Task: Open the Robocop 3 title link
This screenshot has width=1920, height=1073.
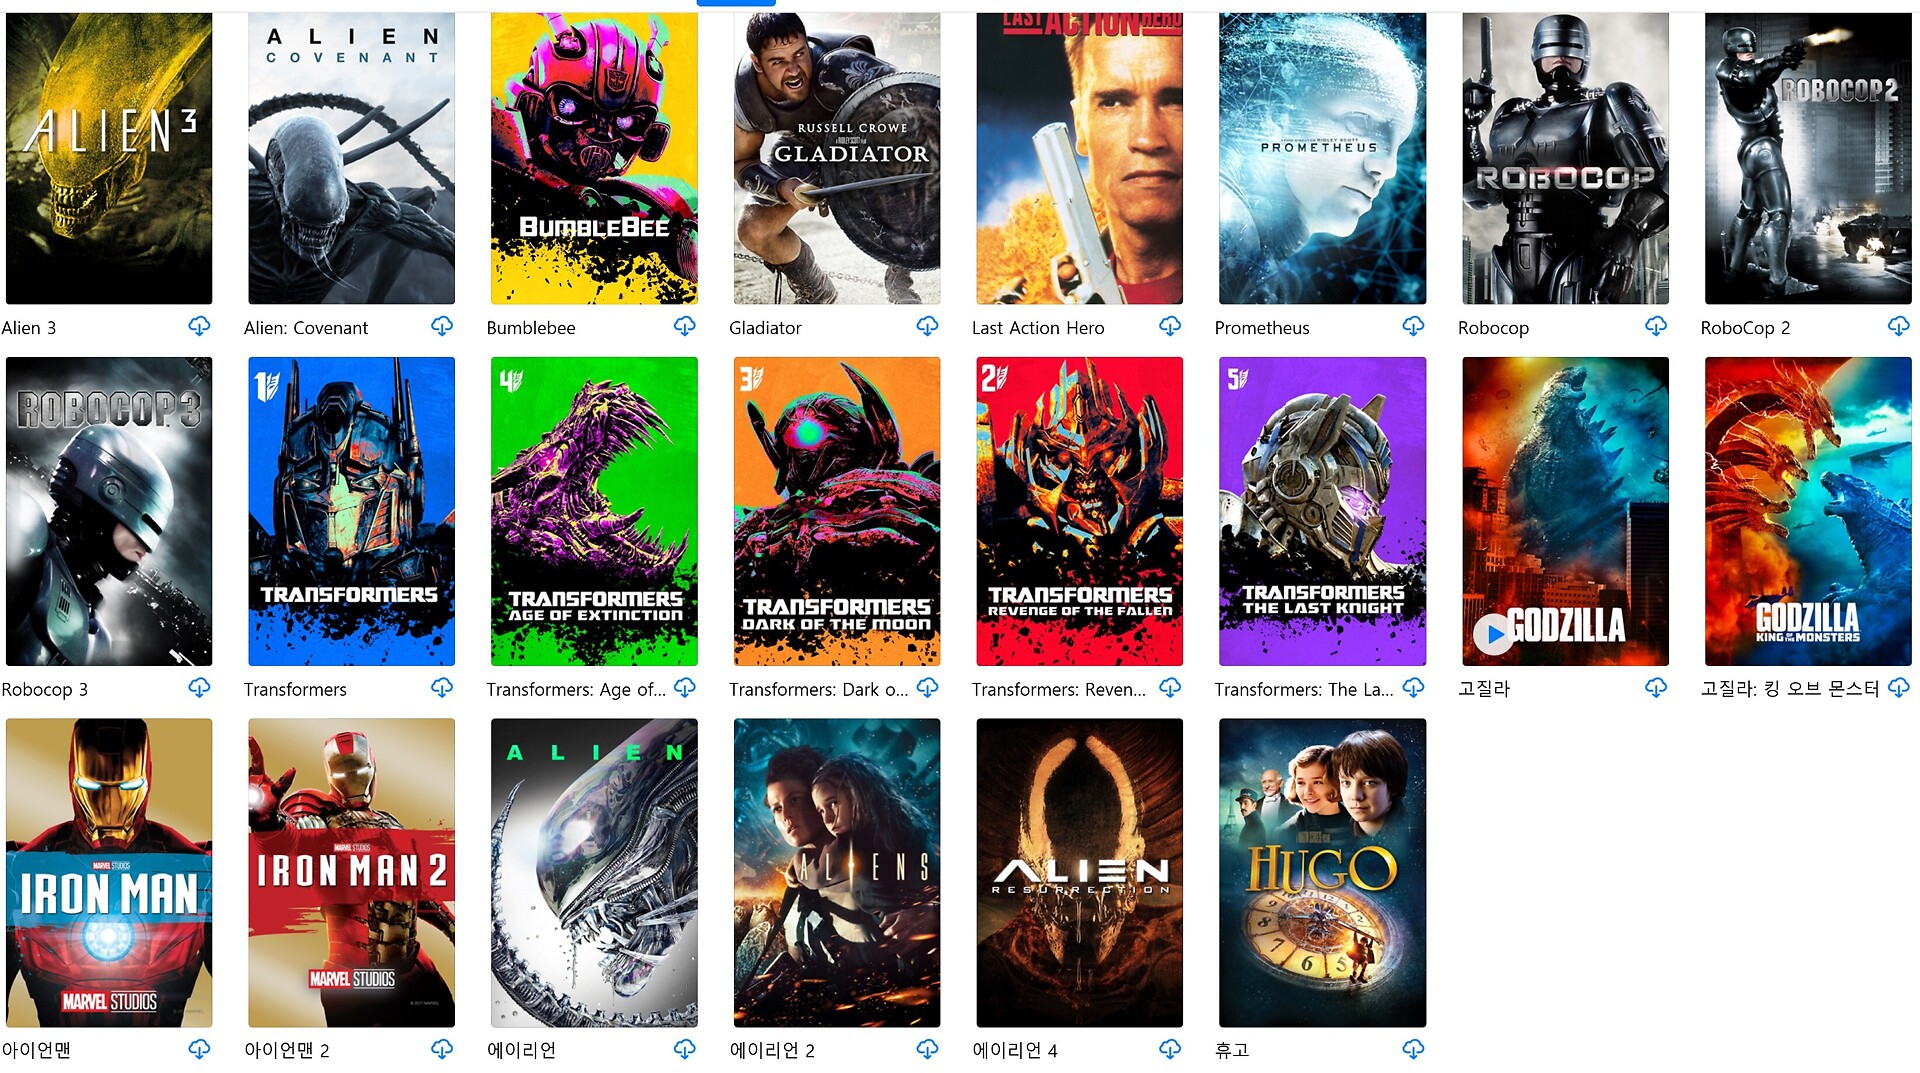Action: point(45,690)
